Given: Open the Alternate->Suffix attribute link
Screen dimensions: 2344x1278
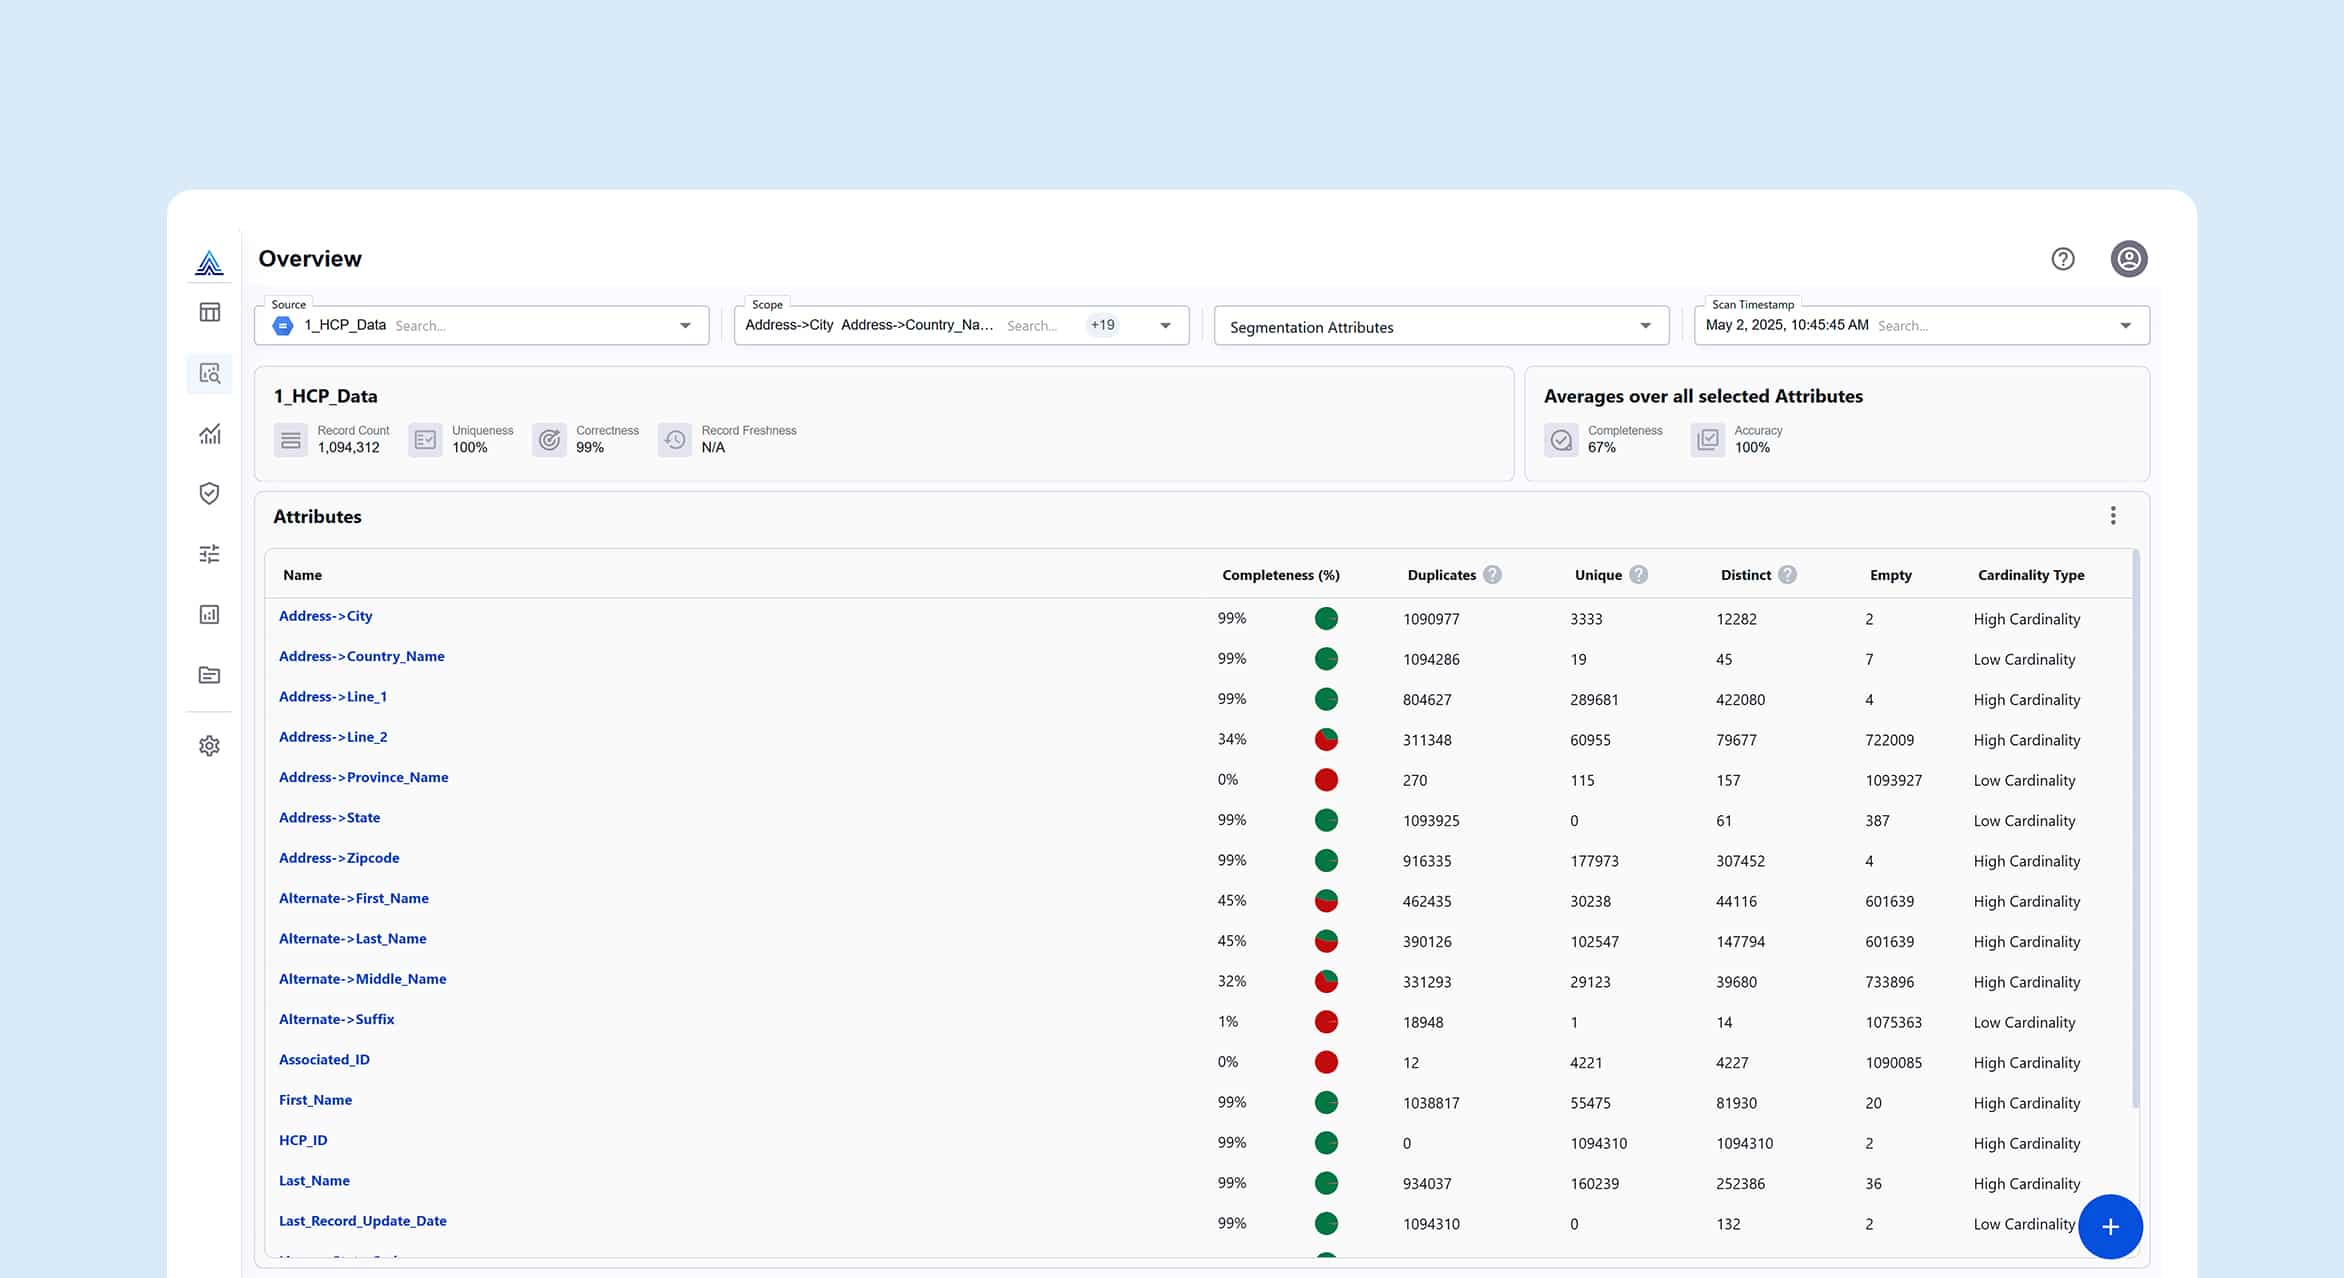Looking at the screenshot, I should pos(336,1019).
